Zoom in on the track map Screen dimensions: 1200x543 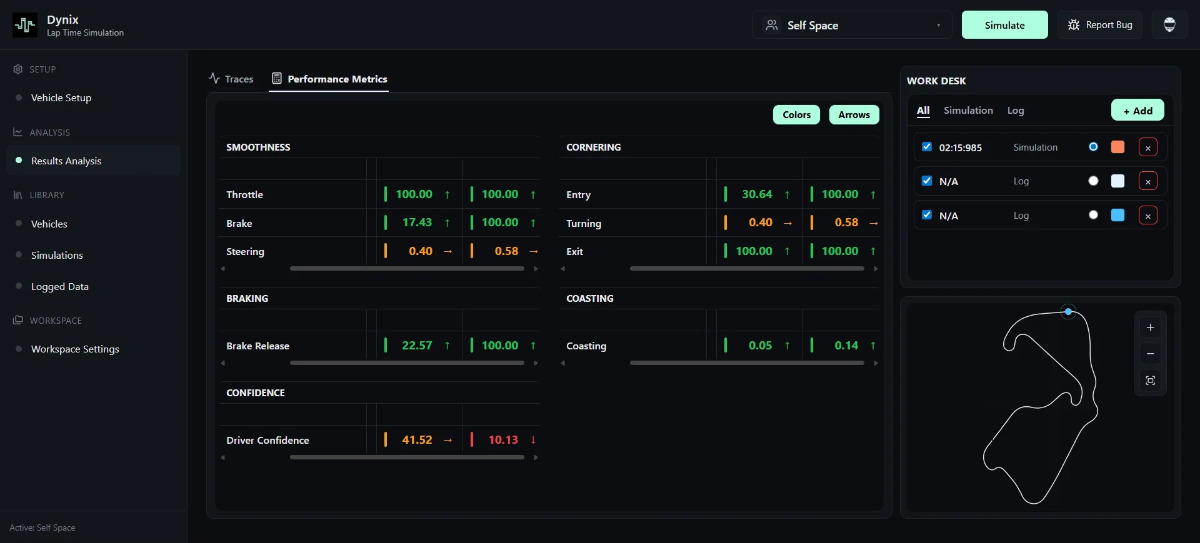pos(1150,327)
